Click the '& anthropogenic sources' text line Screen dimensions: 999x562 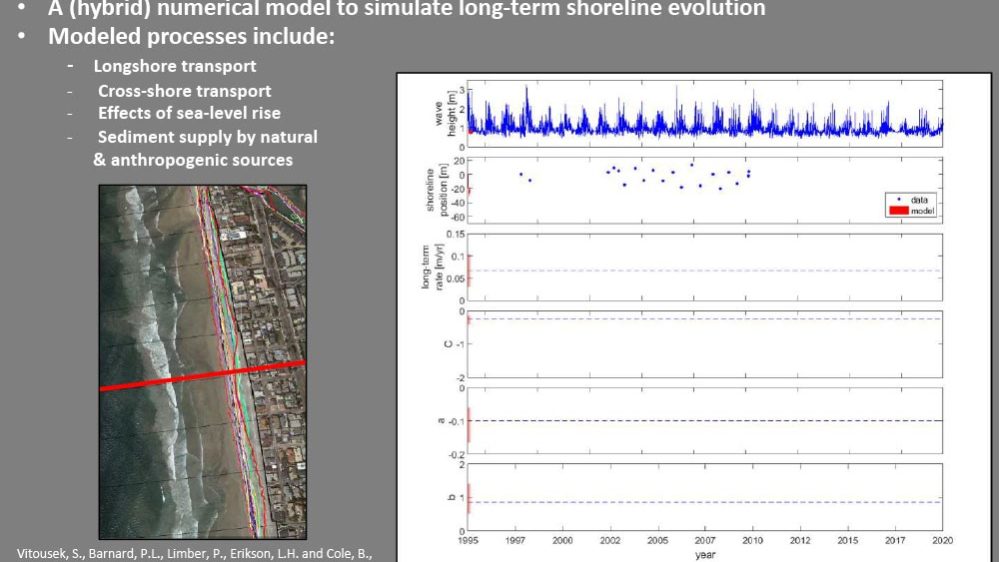click(193, 160)
